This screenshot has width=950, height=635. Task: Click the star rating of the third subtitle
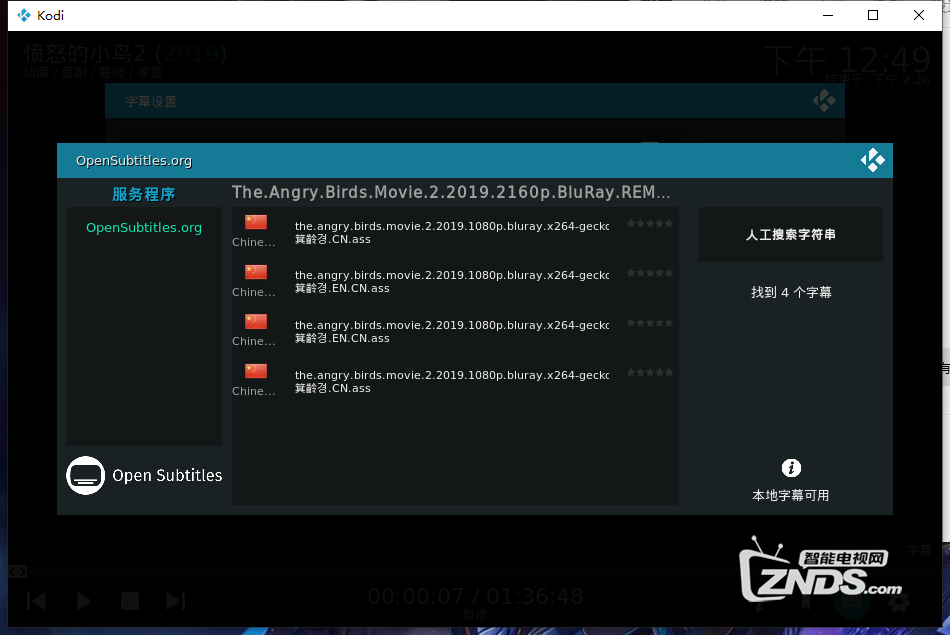(x=649, y=323)
